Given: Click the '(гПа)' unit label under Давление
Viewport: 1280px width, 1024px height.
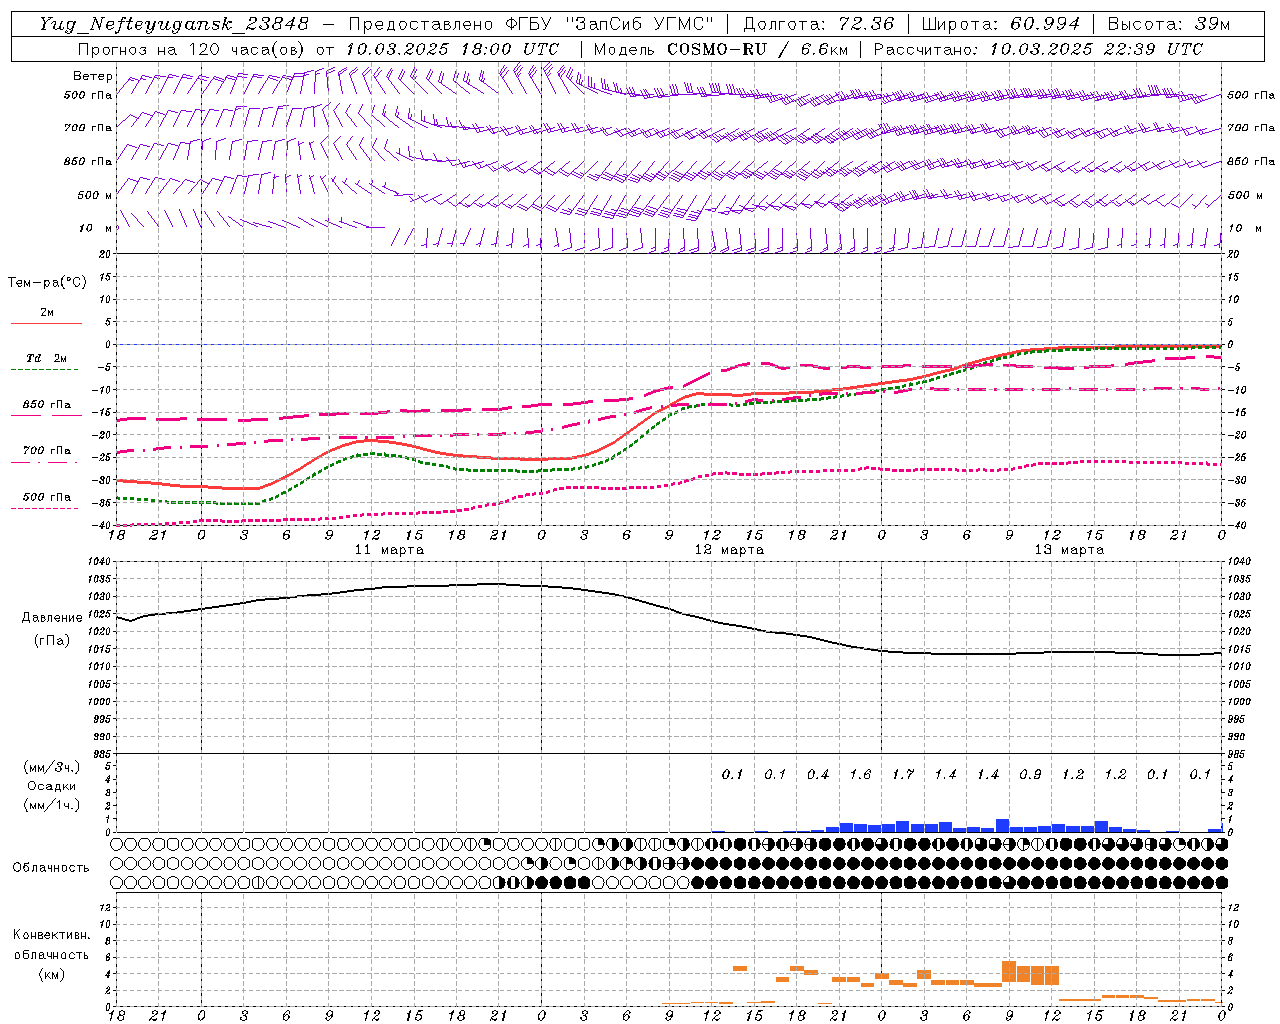Looking at the screenshot, I should [x=52, y=641].
